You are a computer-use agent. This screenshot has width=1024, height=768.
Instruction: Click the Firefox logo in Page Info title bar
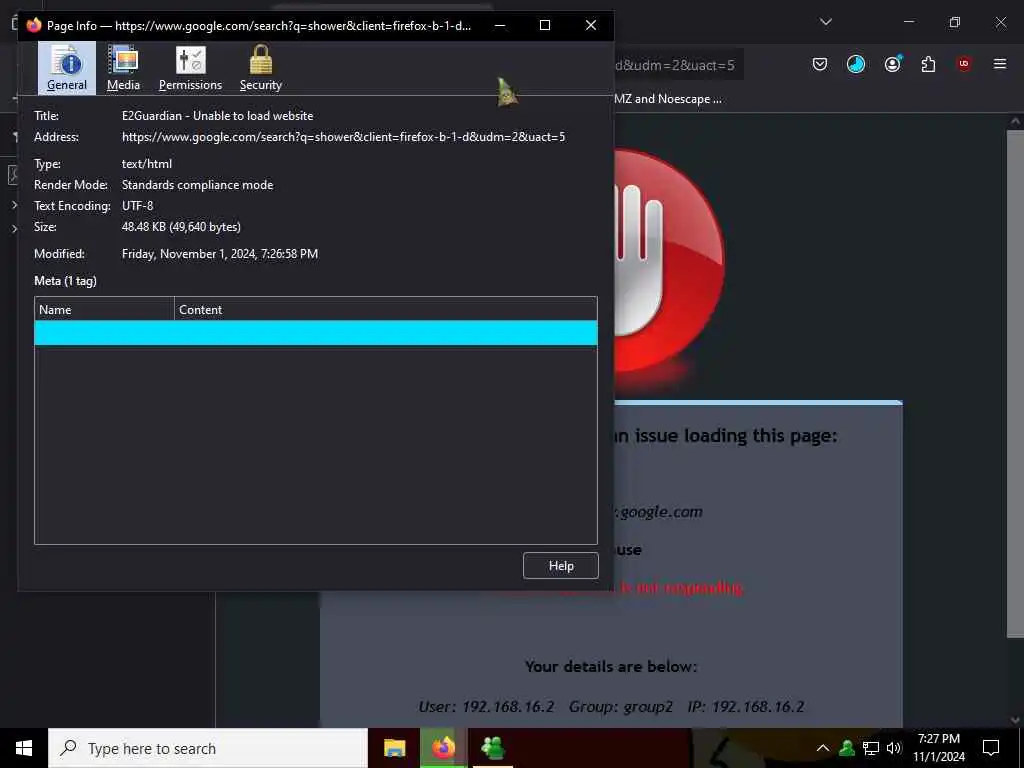click(x=34, y=25)
